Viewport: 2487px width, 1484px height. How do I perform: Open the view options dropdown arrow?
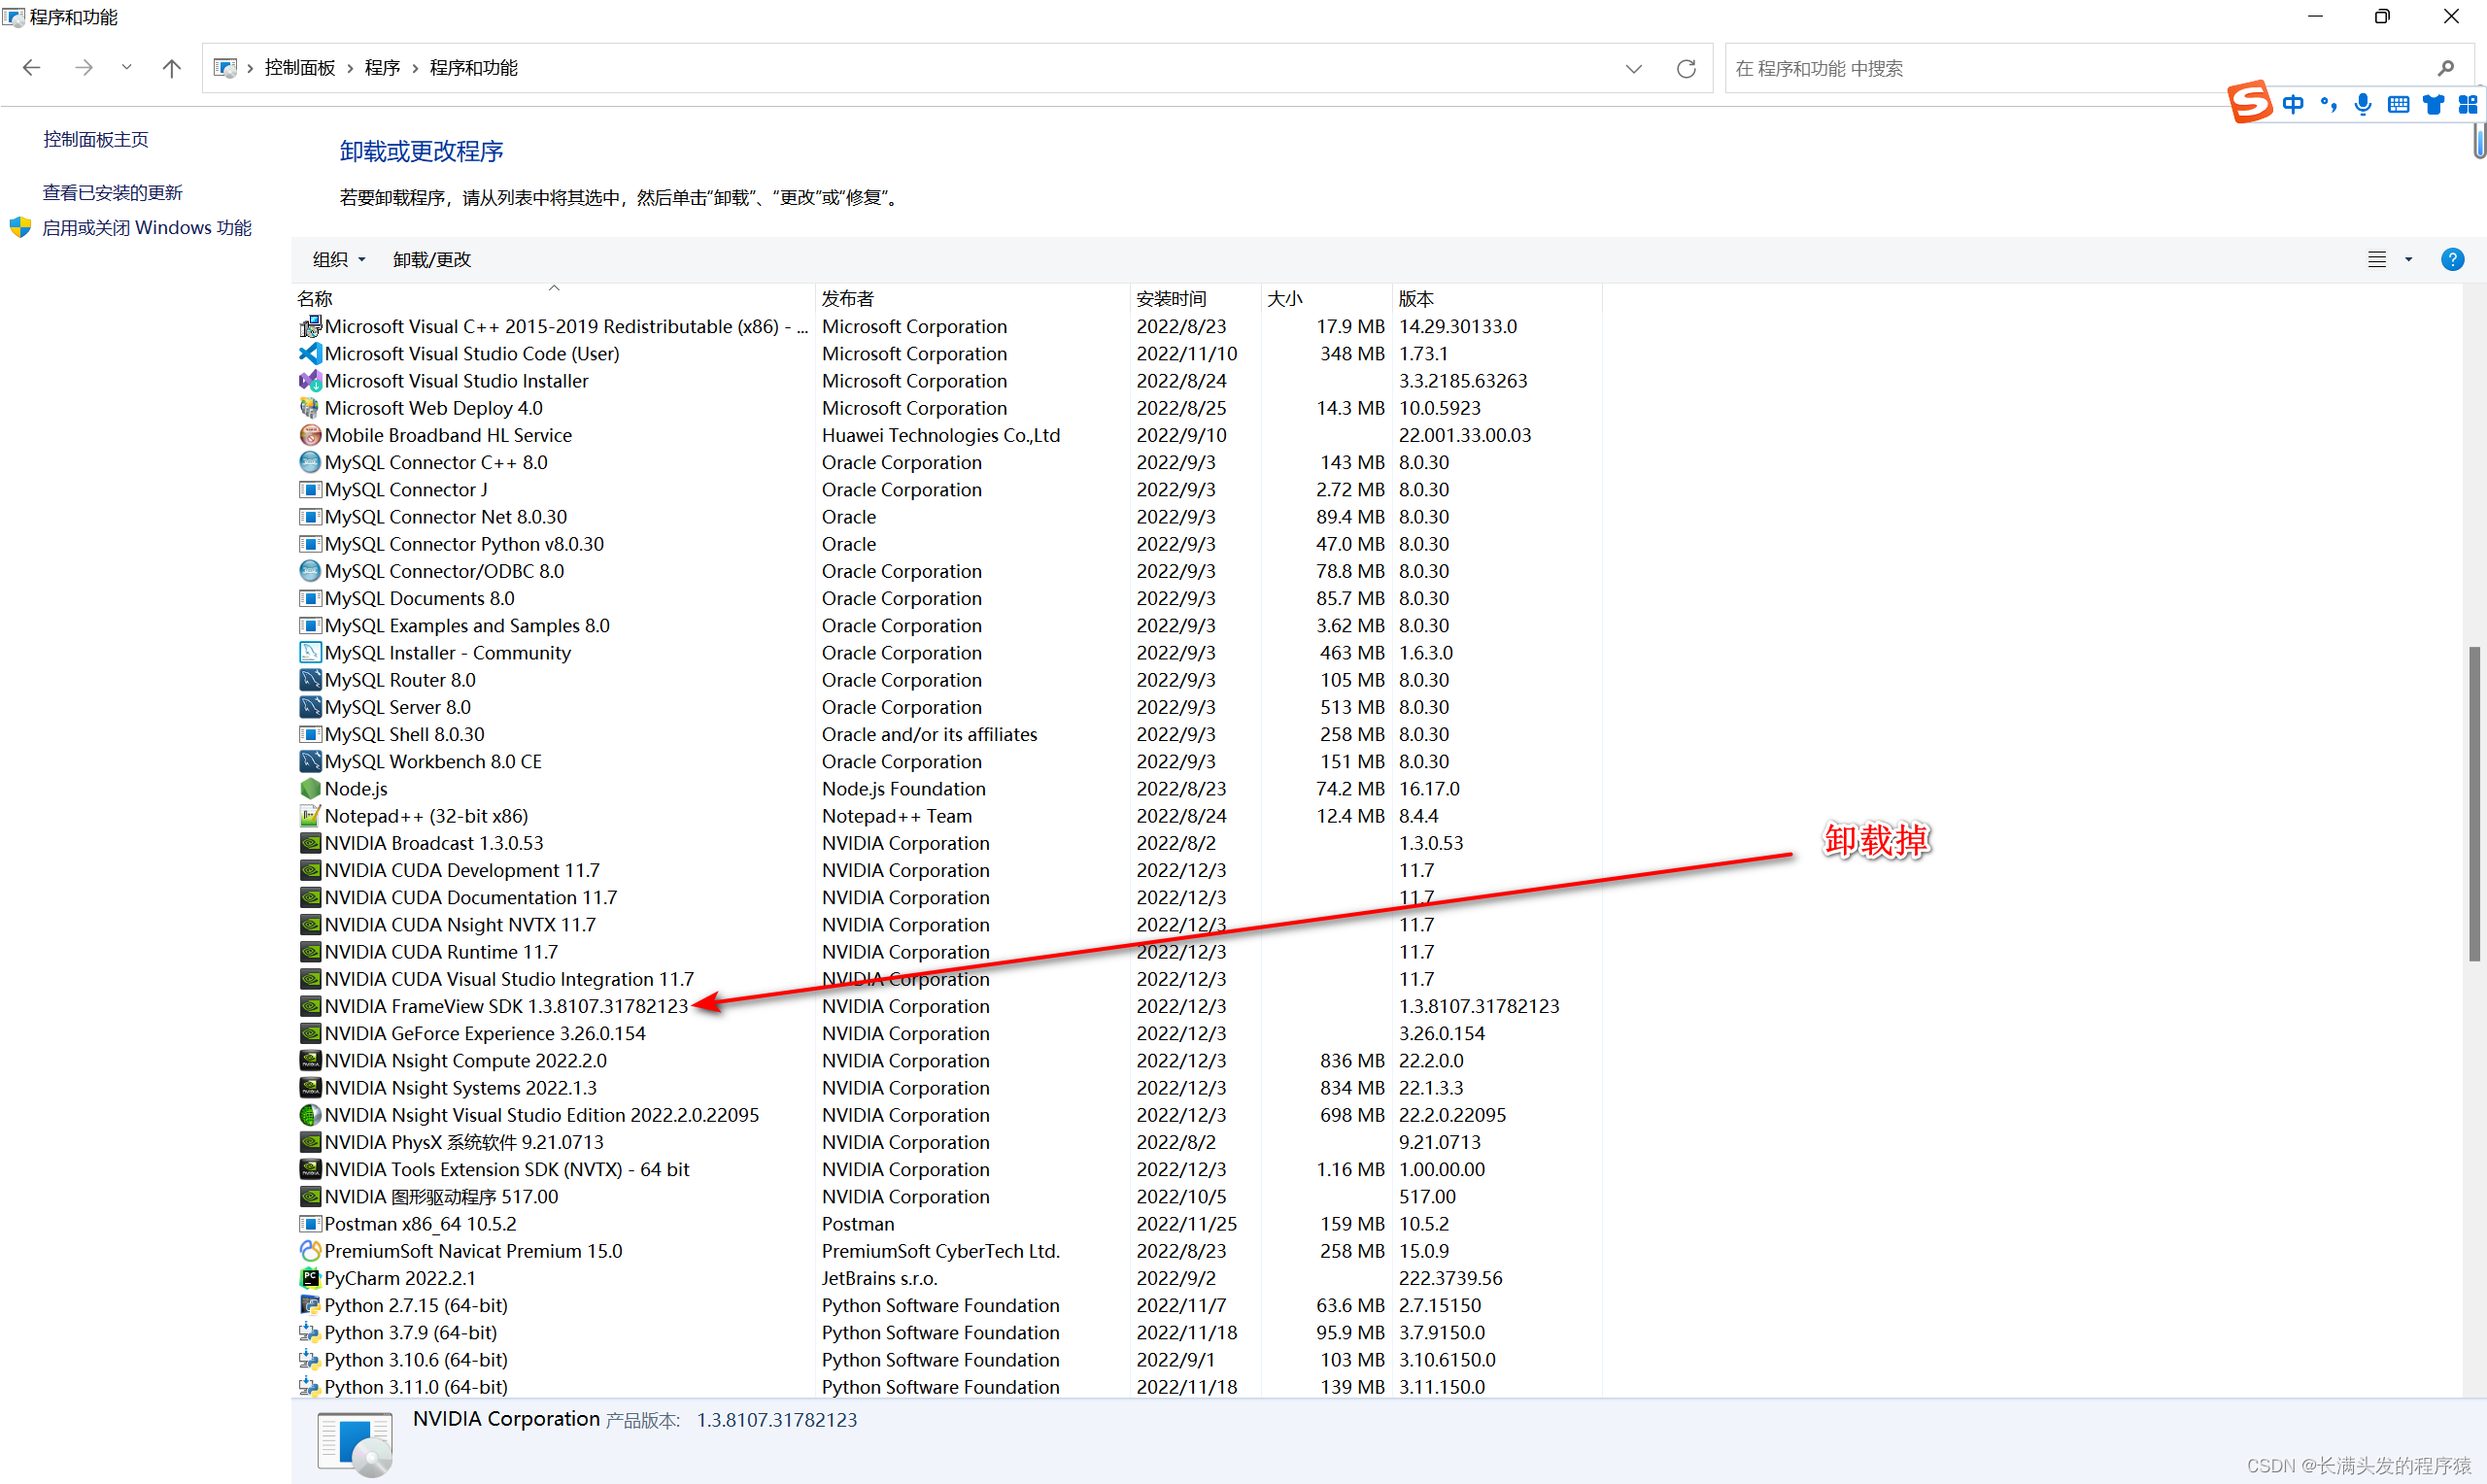pos(2408,260)
